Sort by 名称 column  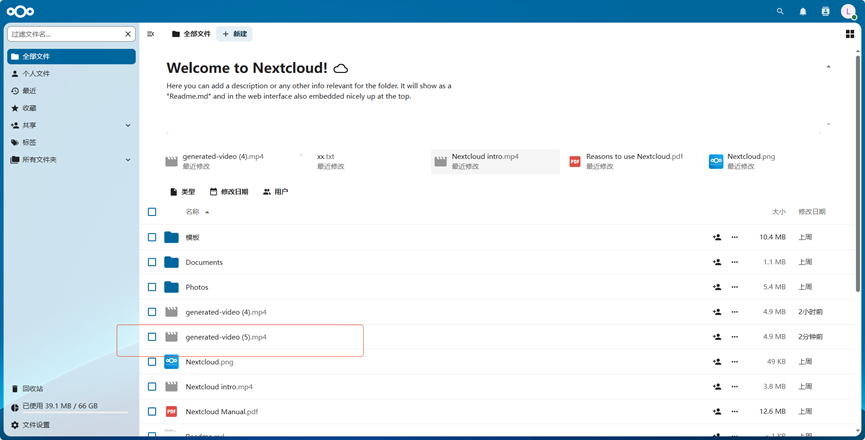click(197, 212)
